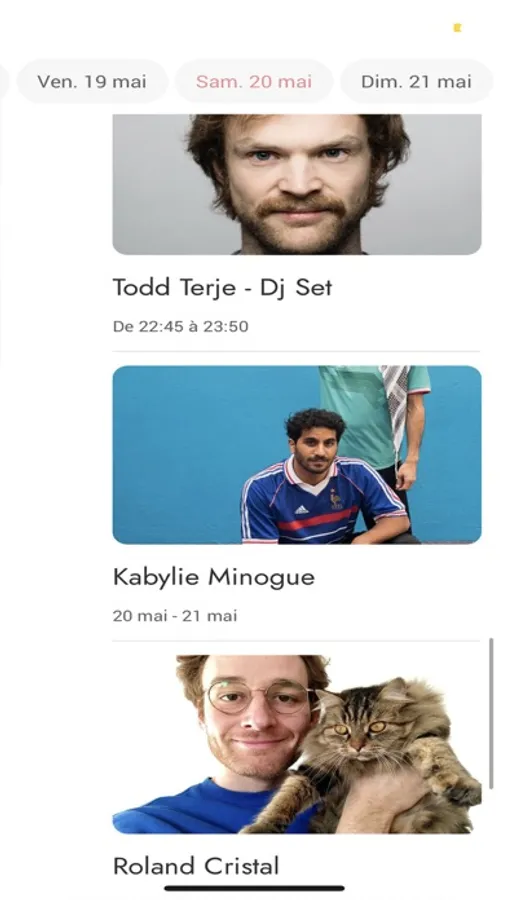Select the Sam. 20 mai tab

coord(254,82)
